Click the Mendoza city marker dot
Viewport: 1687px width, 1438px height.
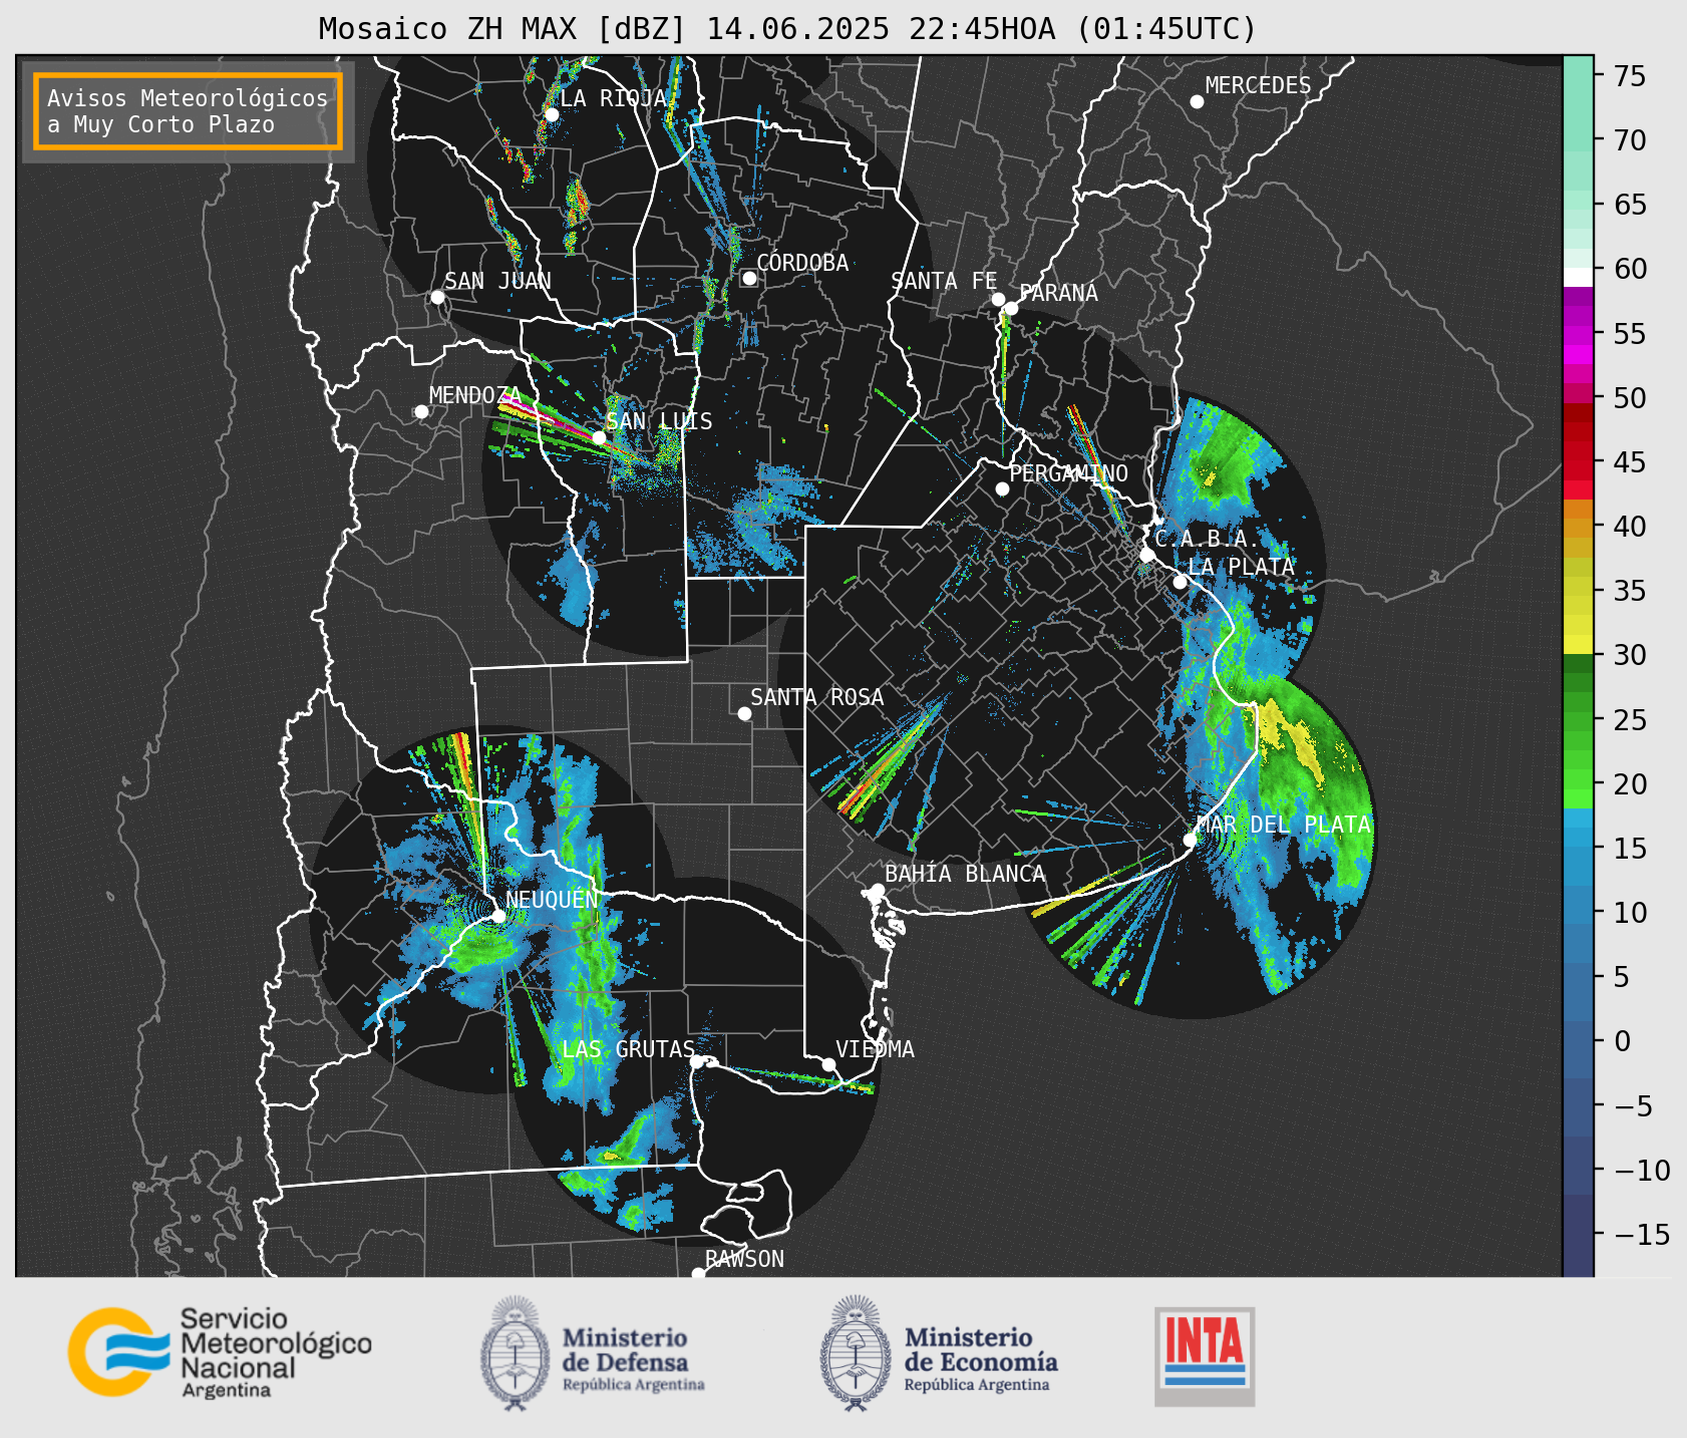tap(421, 412)
